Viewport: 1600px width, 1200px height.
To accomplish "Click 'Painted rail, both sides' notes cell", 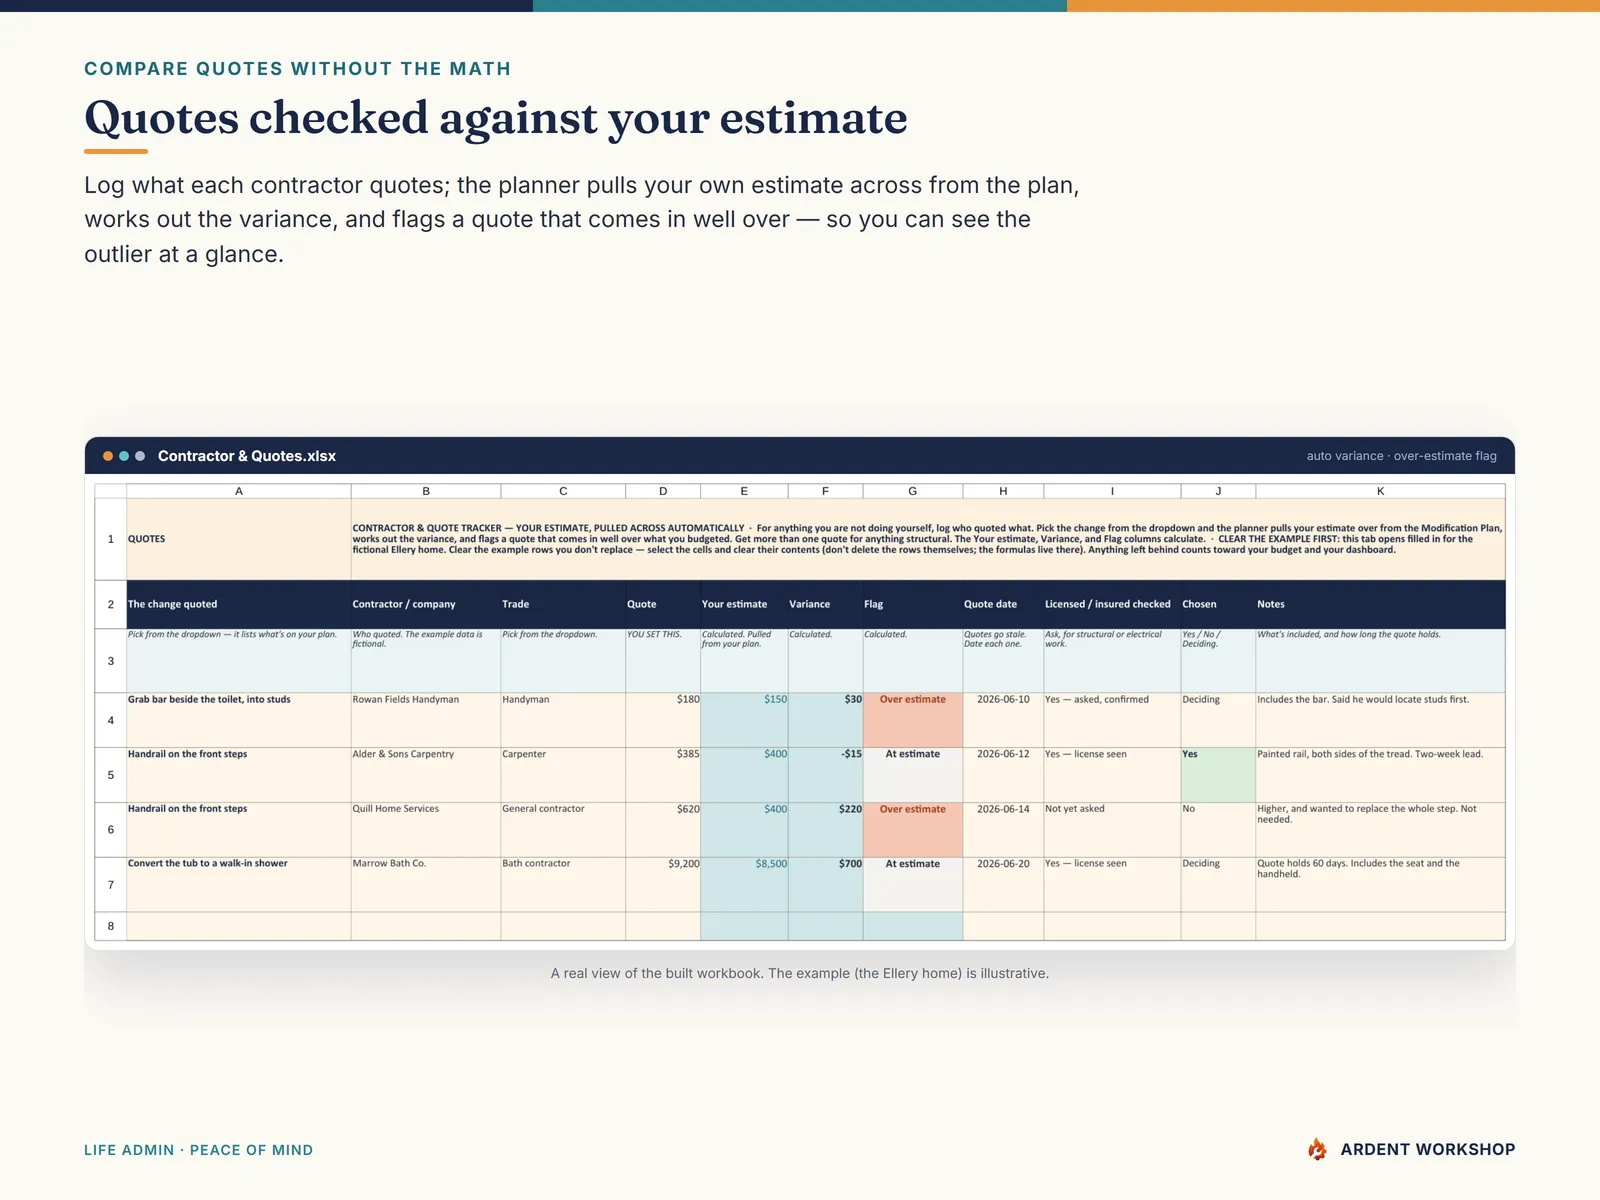I will 1380,775.
